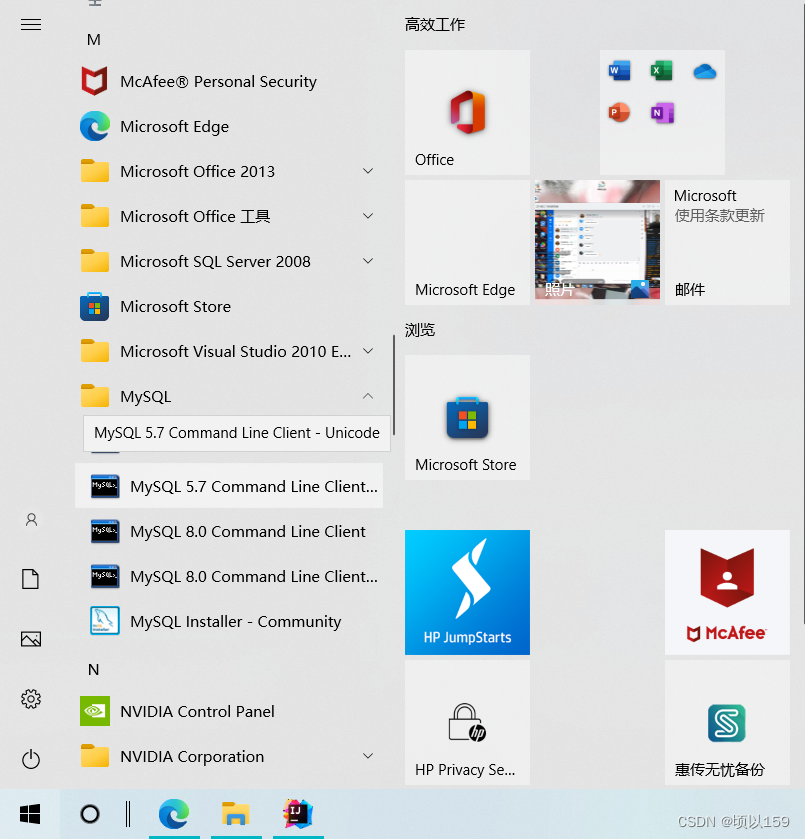The width and height of the screenshot is (805, 839).
Task: Open NVIDIA Control Panel
Action: (x=229, y=711)
